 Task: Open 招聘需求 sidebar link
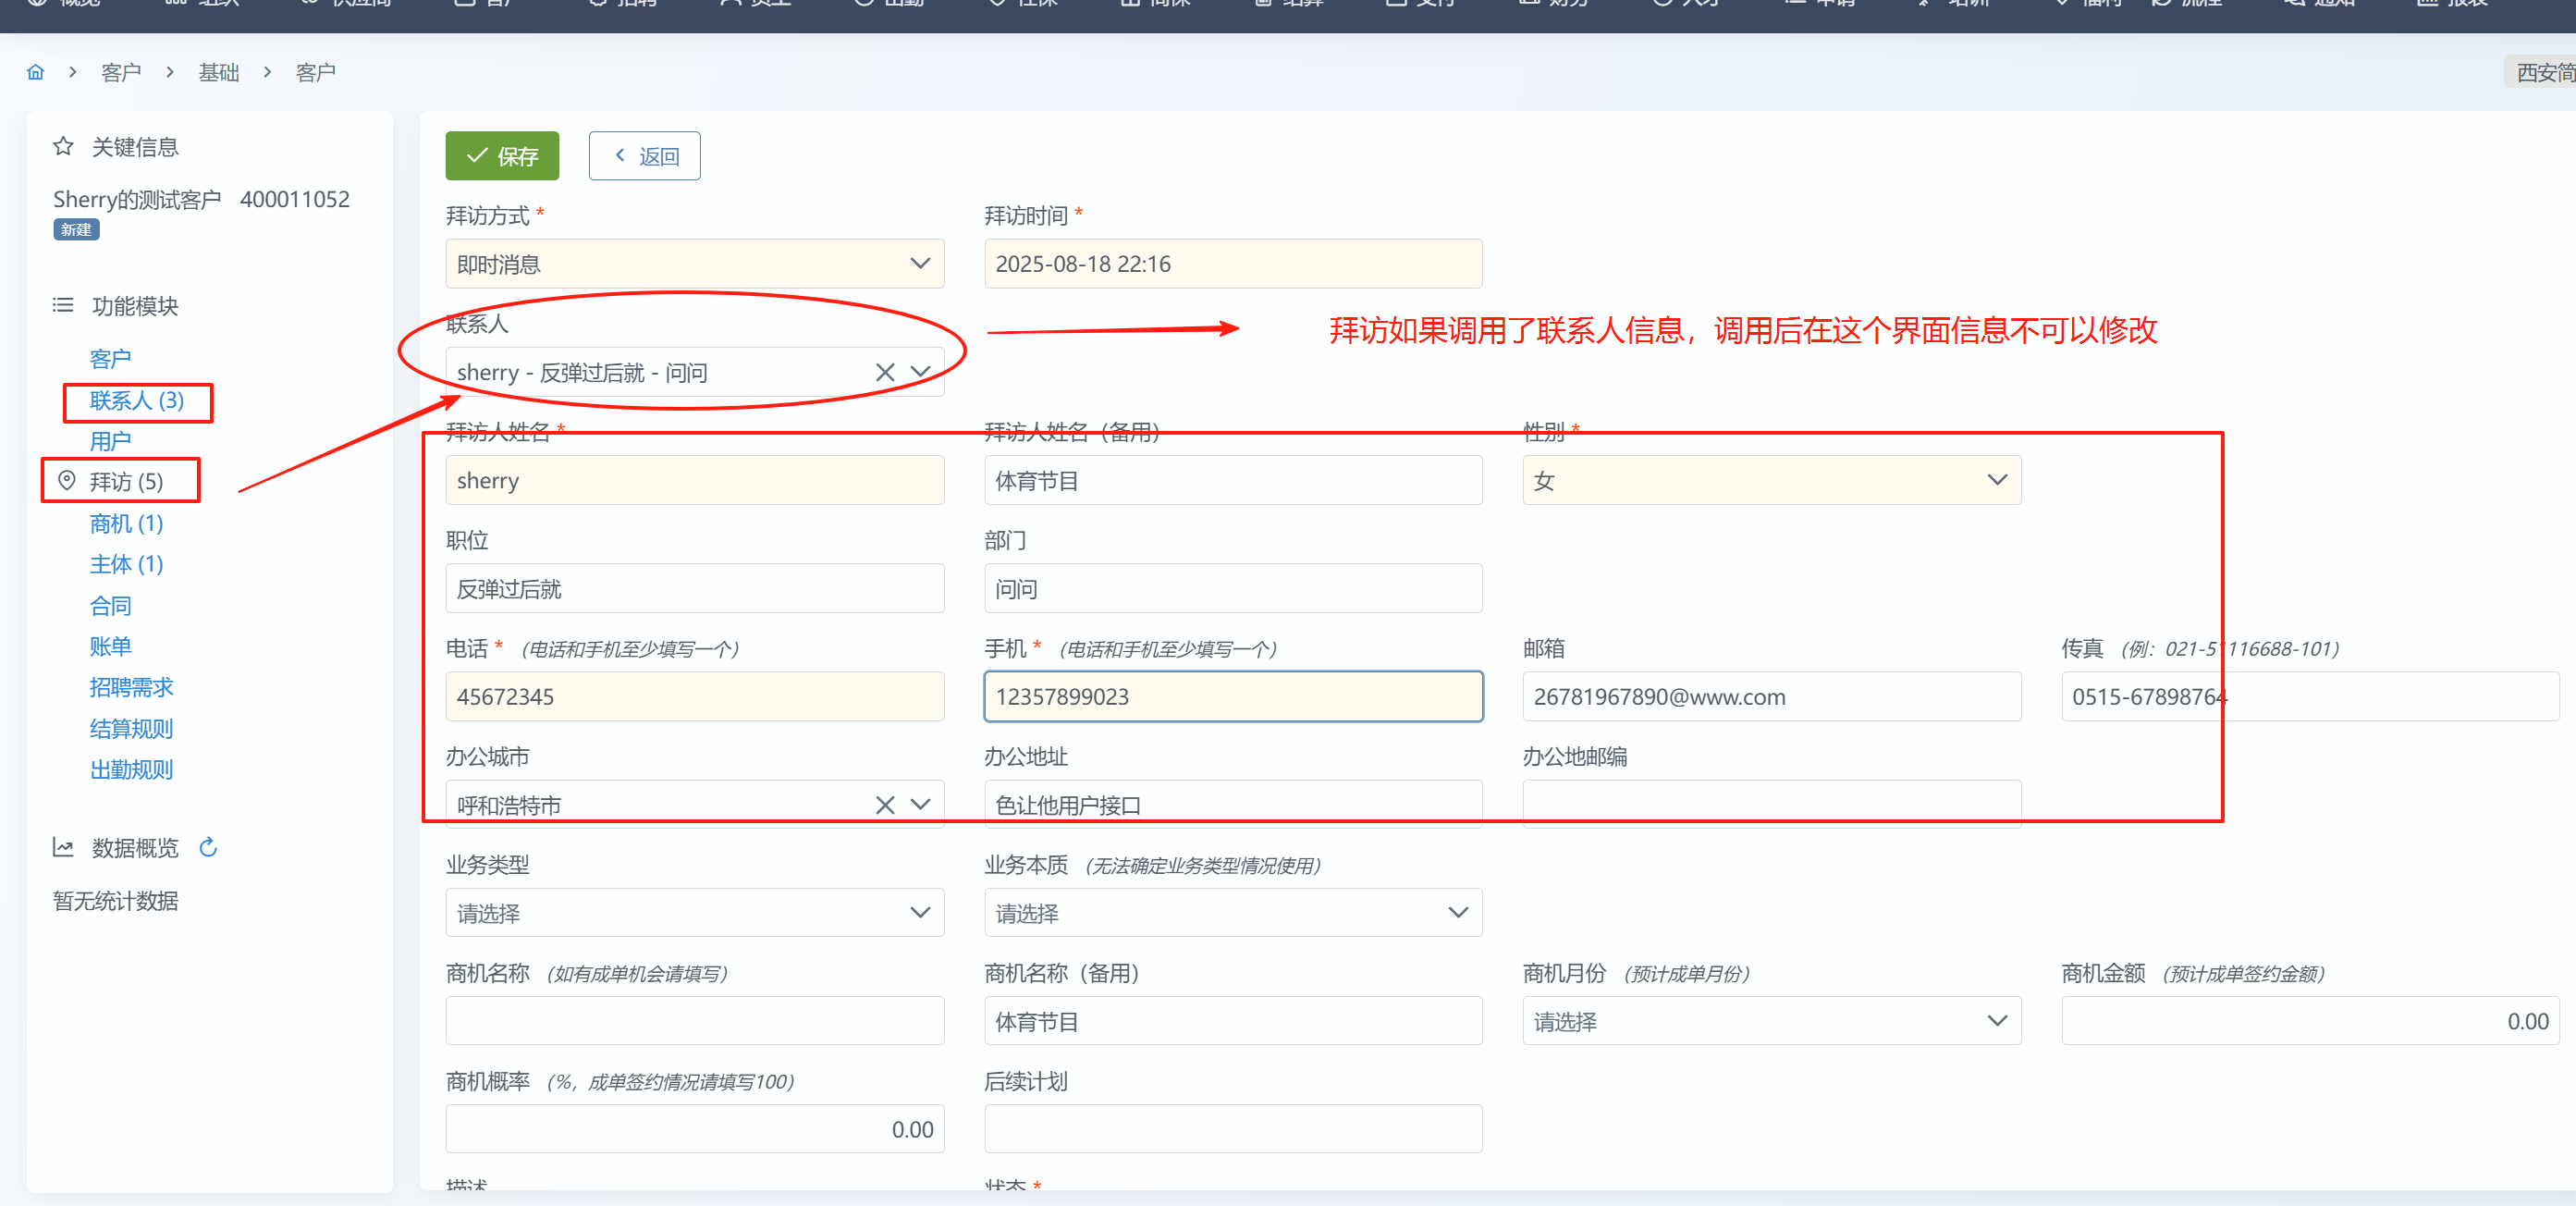coord(131,688)
